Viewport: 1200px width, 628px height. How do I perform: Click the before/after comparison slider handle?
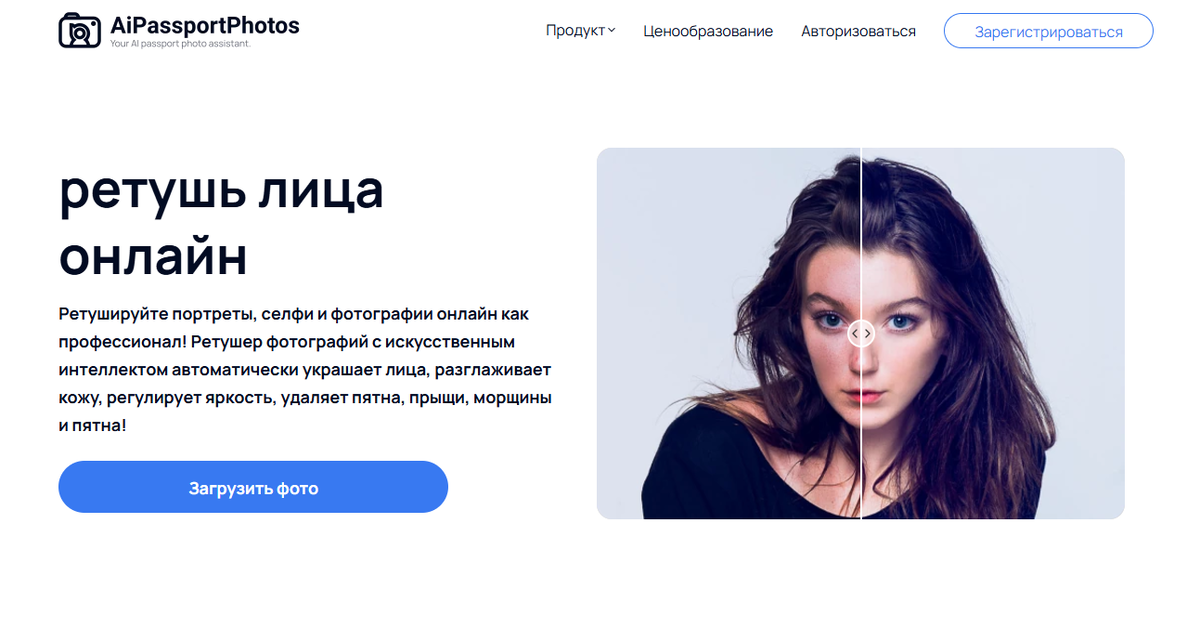[861, 333]
